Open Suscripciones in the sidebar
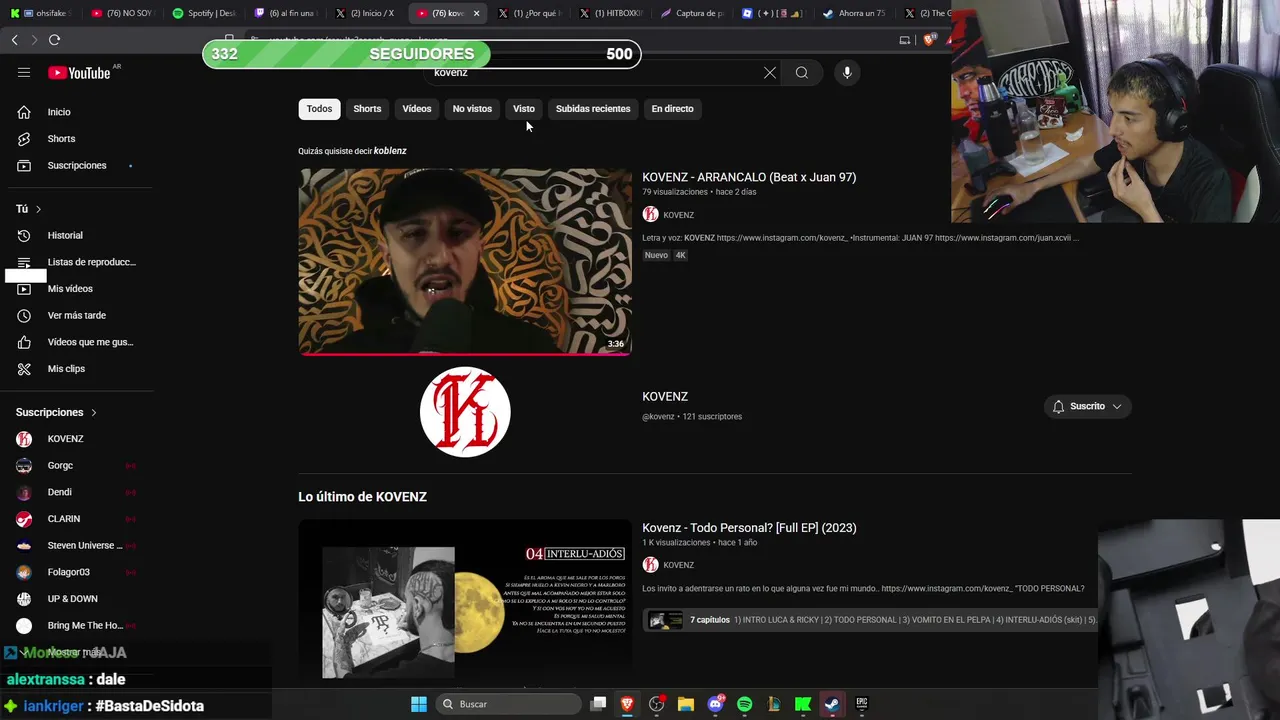This screenshot has width=1280, height=720. coord(76,165)
